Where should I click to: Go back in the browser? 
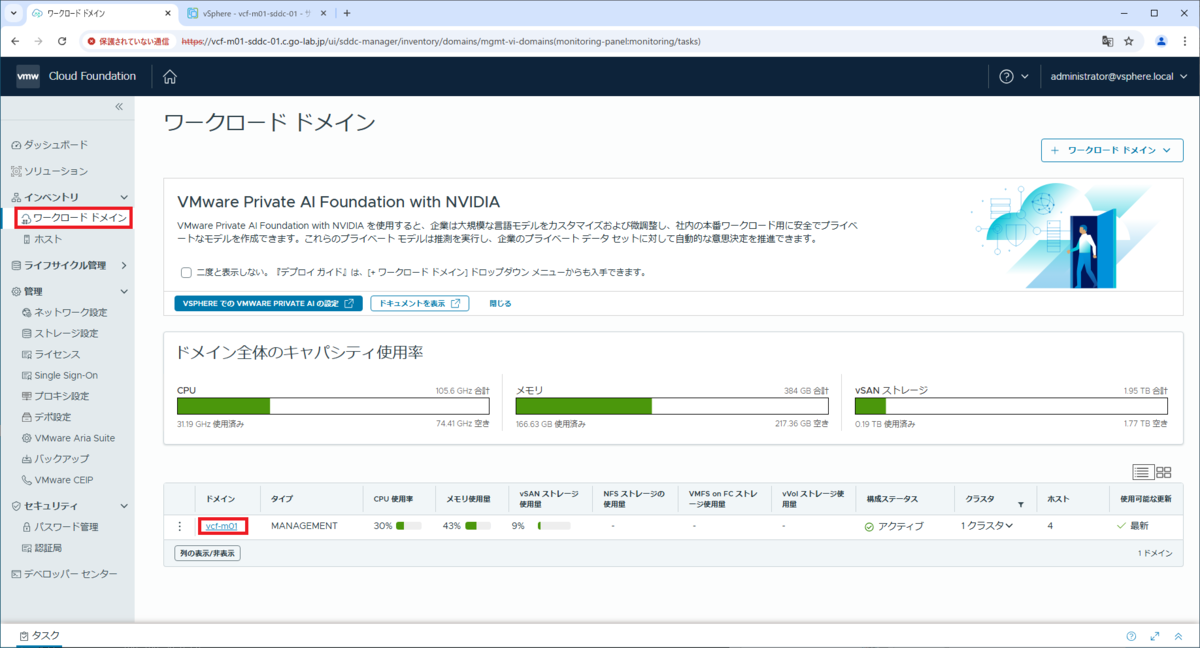pyautogui.click(x=16, y=41)
